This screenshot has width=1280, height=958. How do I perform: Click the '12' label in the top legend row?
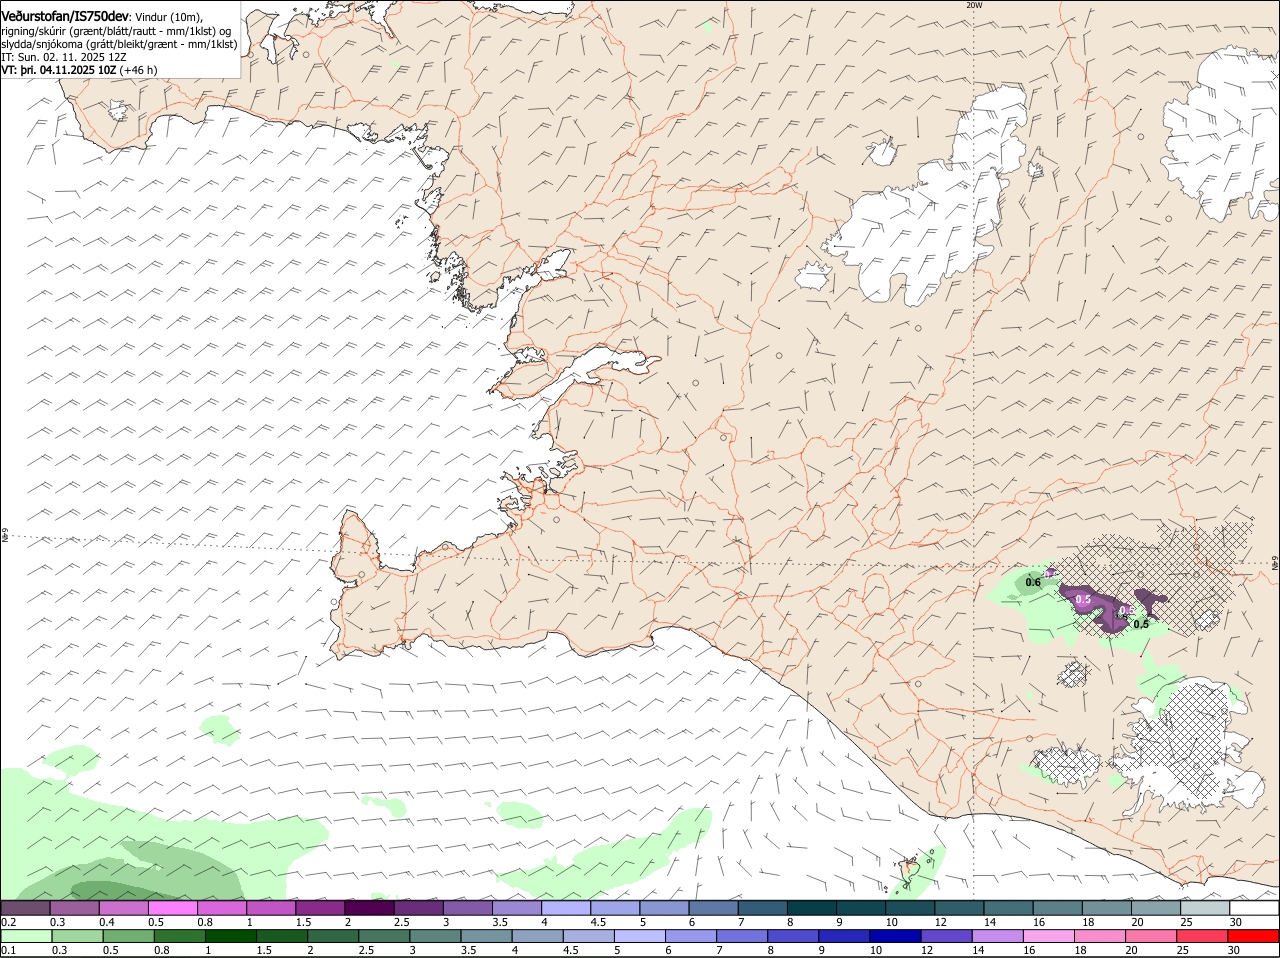point(939,921)
